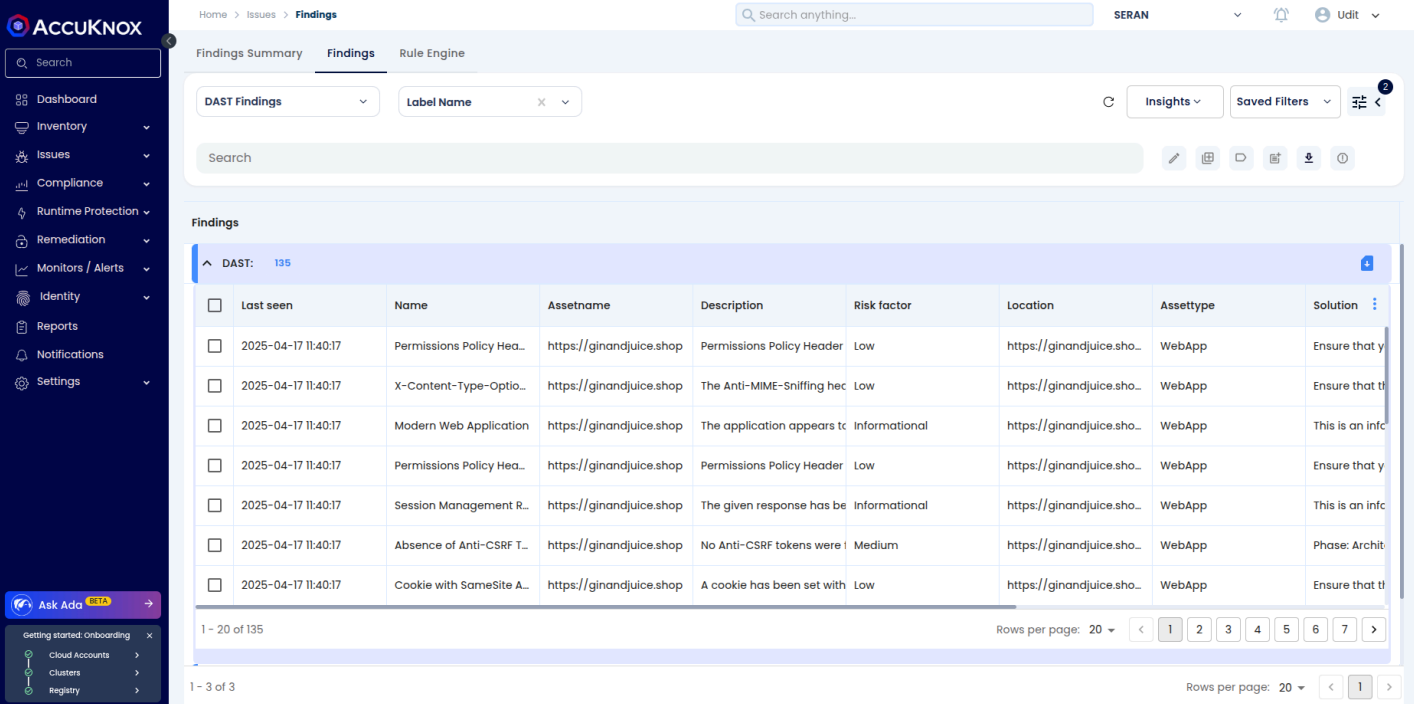This screenshot has width=1414, height=704.
Task: Click the table horizontal scrollbar
Action: pos(606,606)
